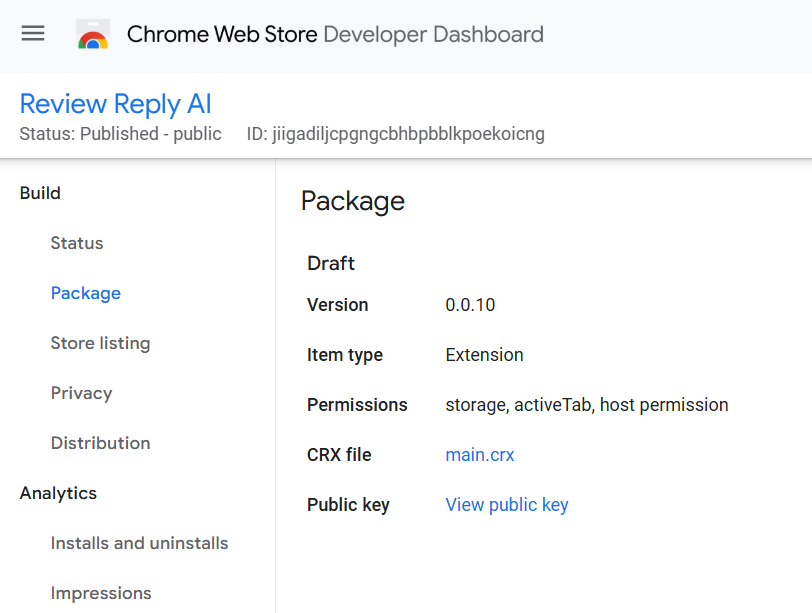Click the extension ID text
This screenshot has height=613, width=812.
pyautogui.click(x=408, y=134)
